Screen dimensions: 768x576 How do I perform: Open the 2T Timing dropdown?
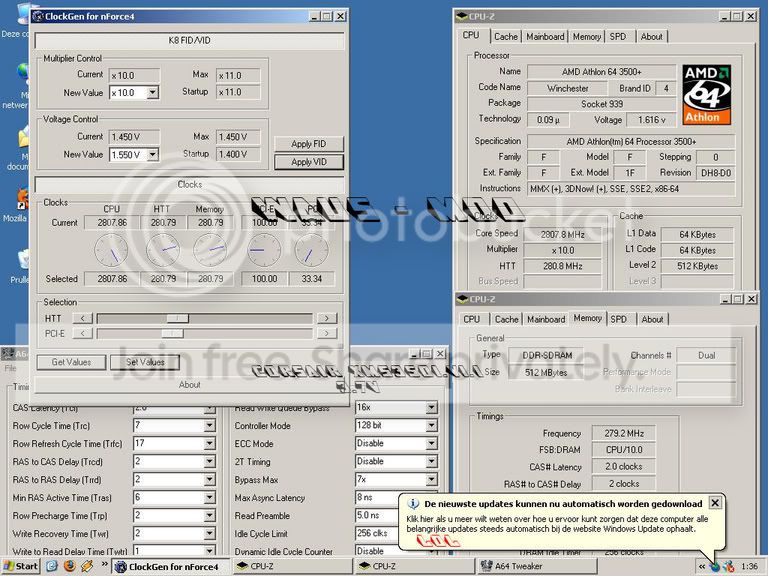431,461
